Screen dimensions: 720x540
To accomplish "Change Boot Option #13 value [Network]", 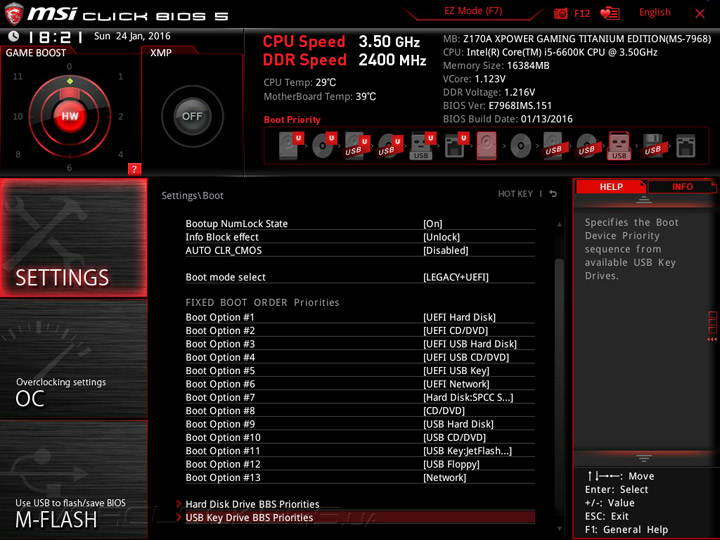I will 444,477.
